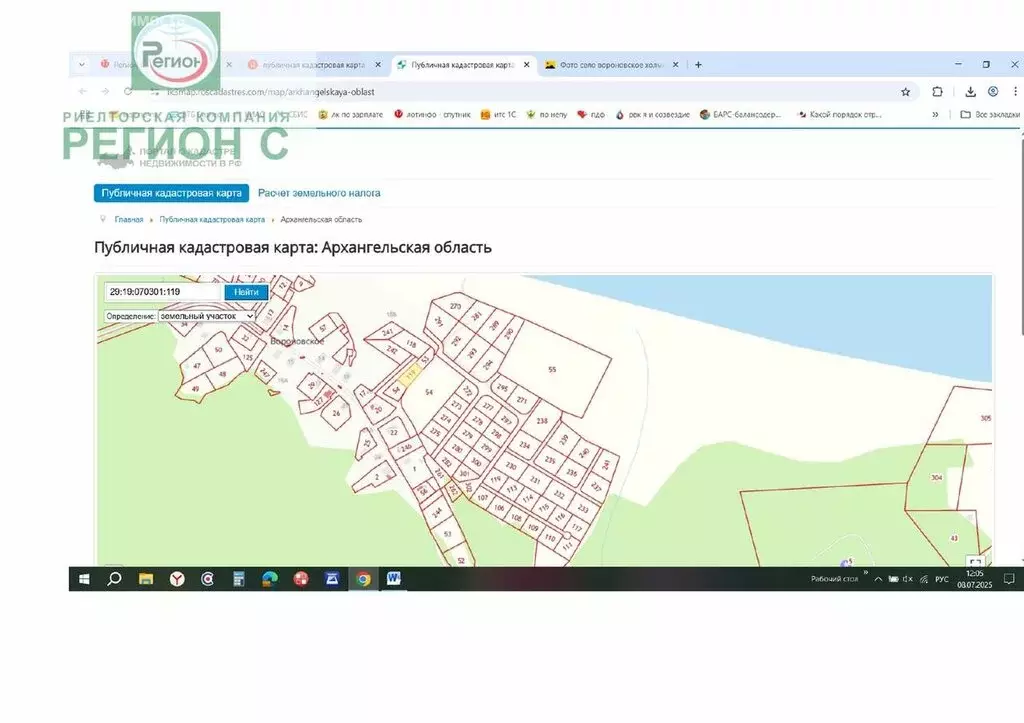This screenshot has height=723, width=1024.
Task: Open Chrome downloads icon
Action: pyautogui.click(x=970, y=92)
